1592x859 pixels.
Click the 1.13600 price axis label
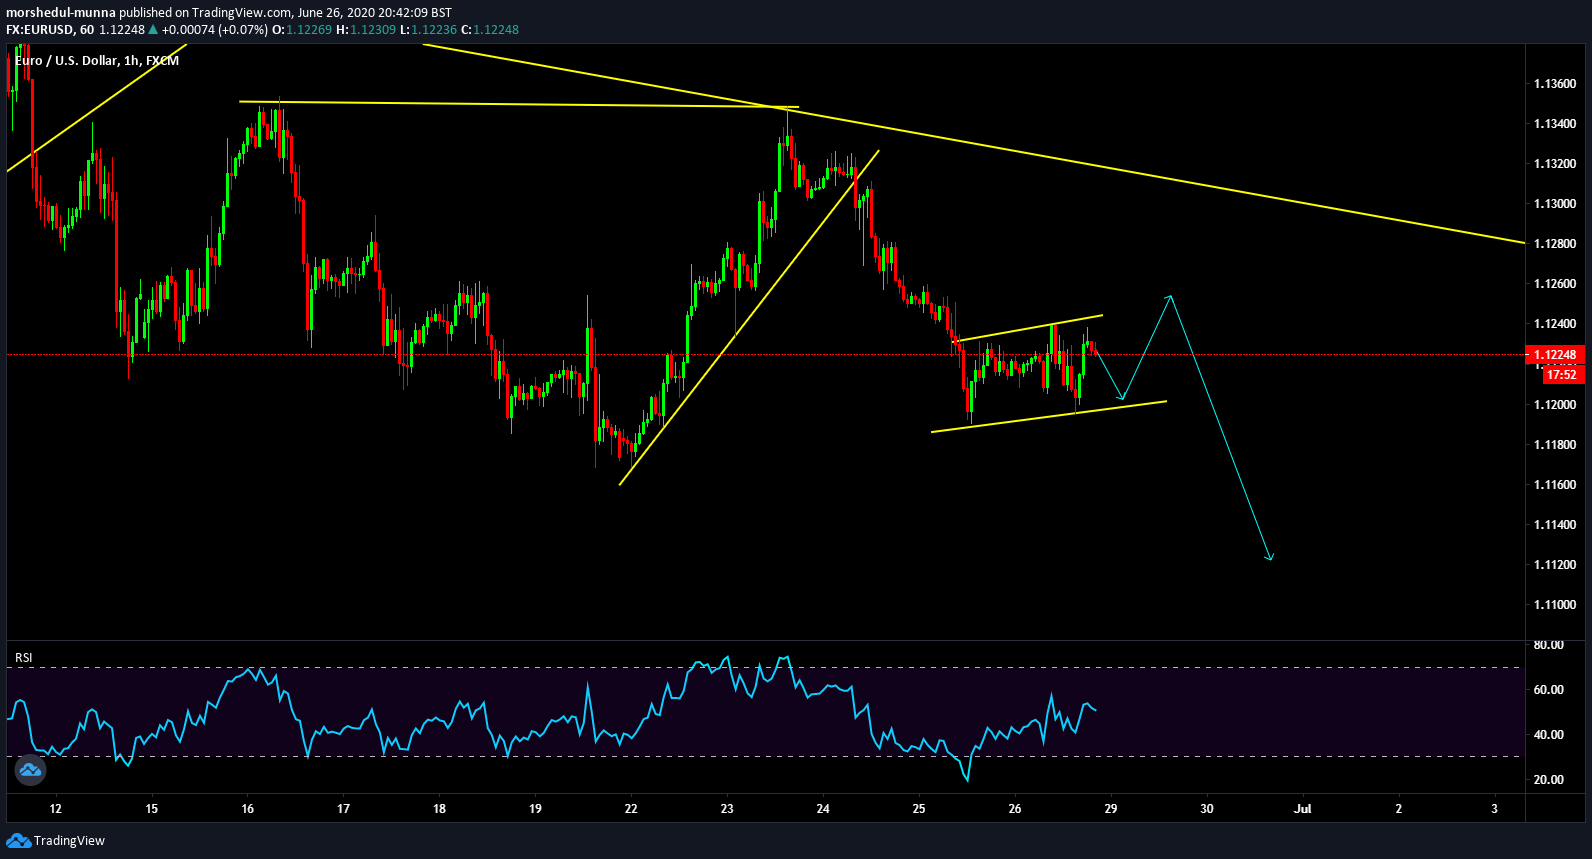click(1555, 84)
